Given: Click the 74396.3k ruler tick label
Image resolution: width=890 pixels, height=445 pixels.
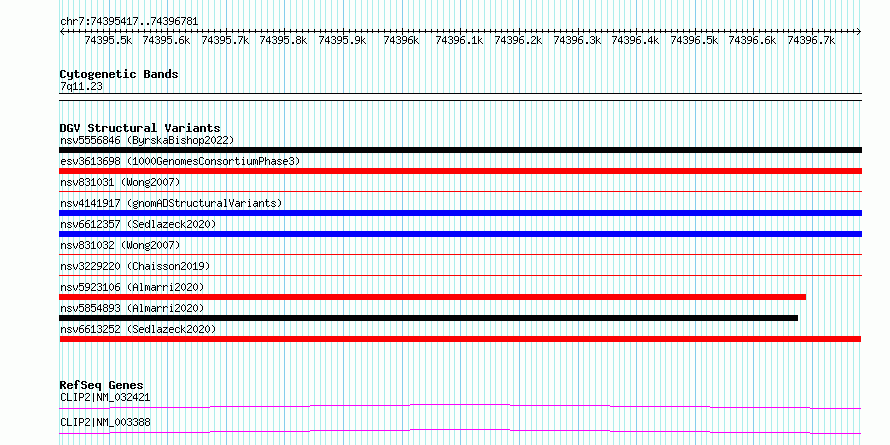Looking at the screenshot, I should click(577, 40).
